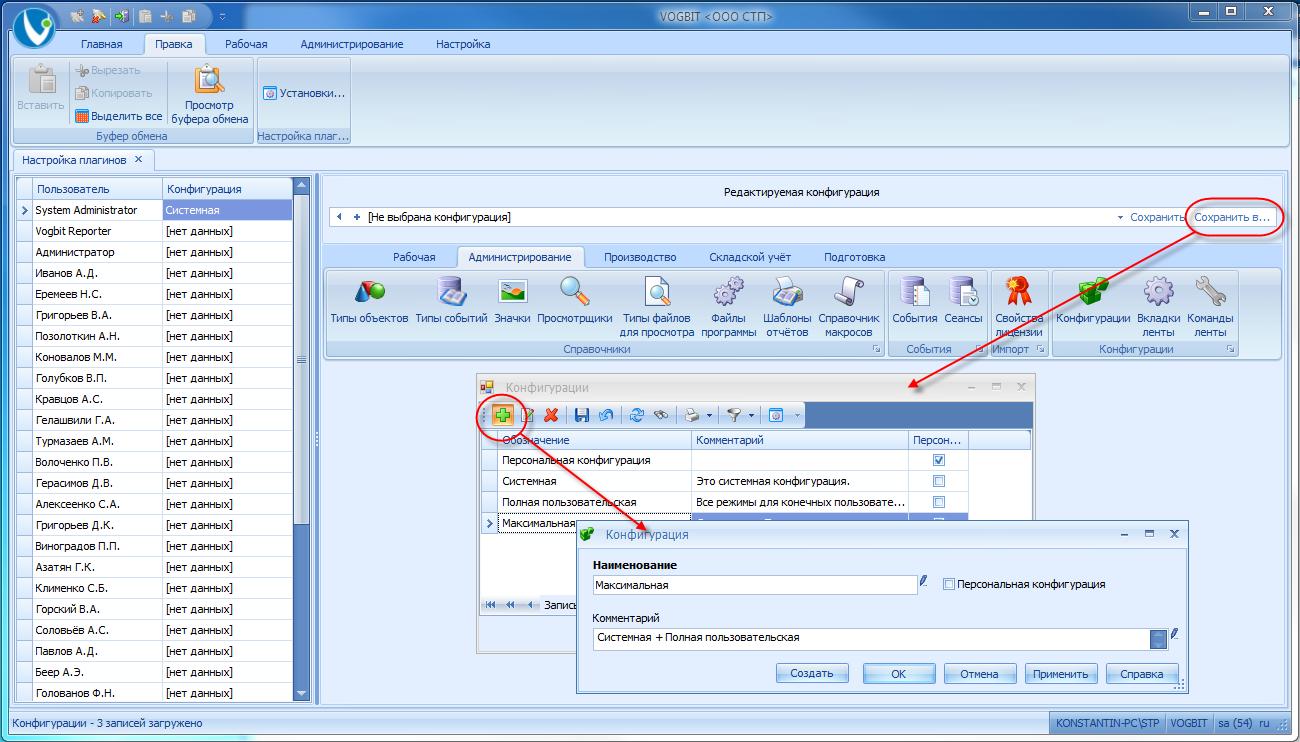Image resolution: width=1300 pixels, height=742 pixels.
Task: Select Производство tab in configuration editor
Action: (640, 257)
